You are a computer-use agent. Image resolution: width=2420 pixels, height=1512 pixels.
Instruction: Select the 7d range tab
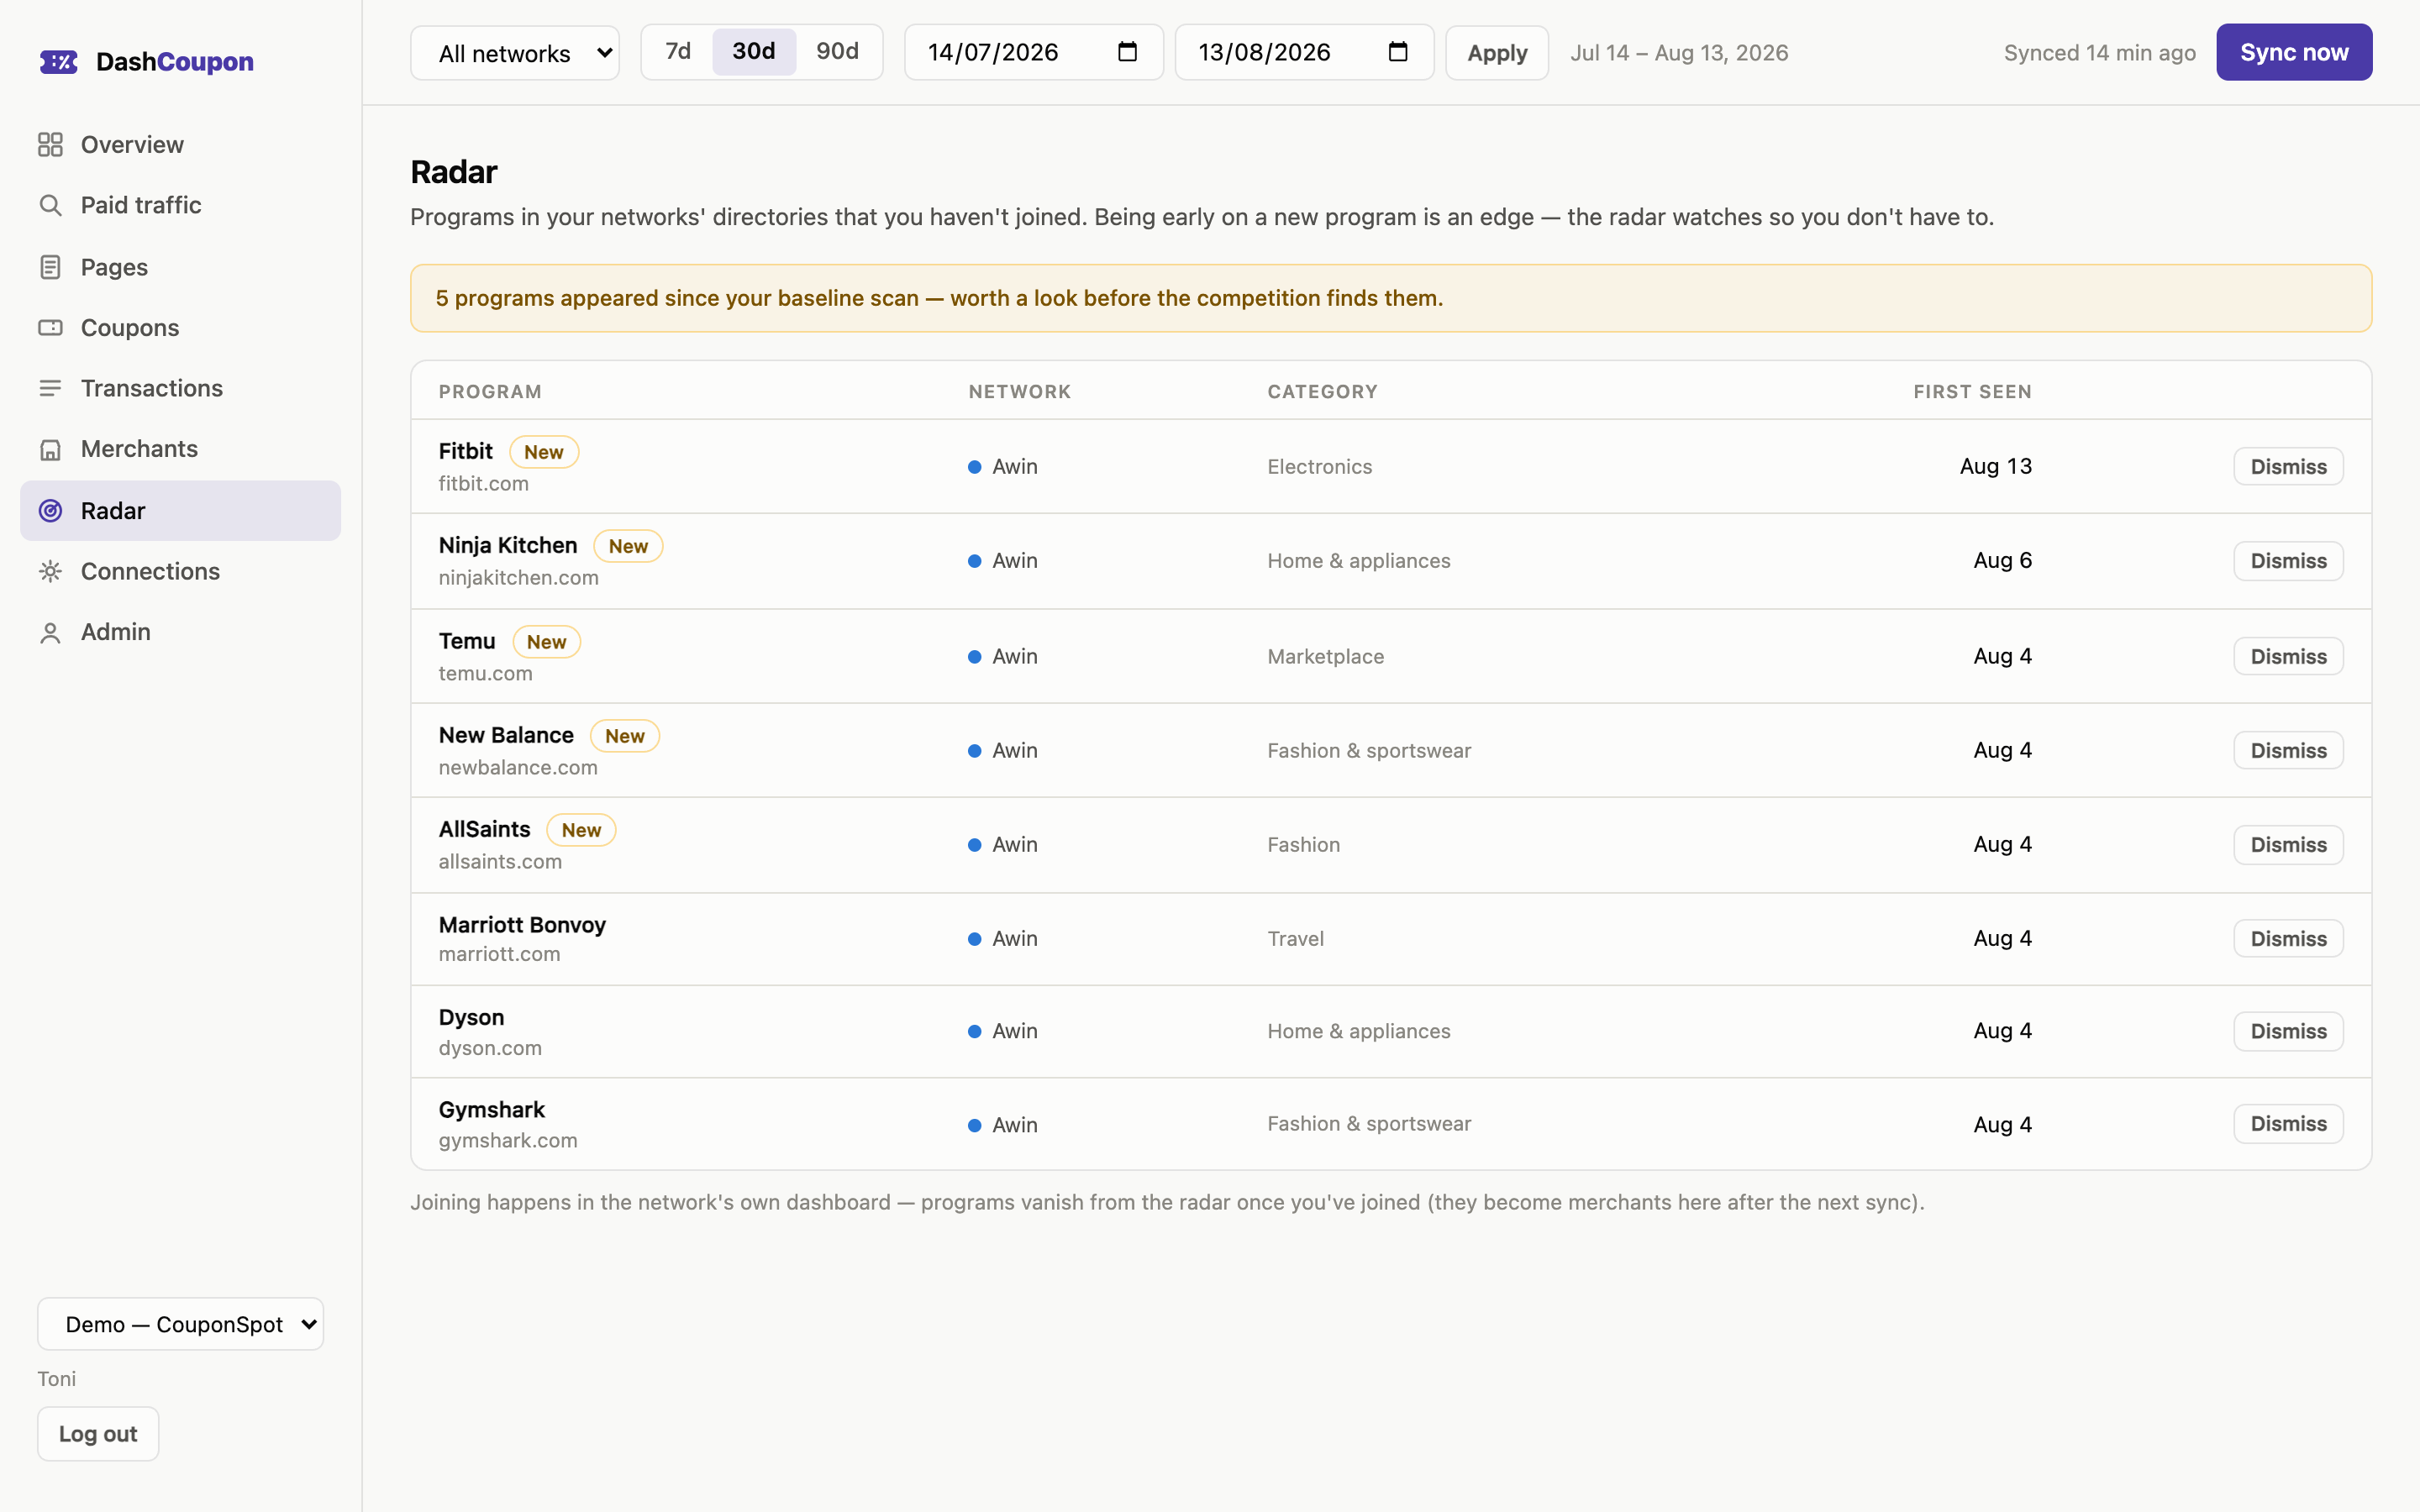tap(678, 51)
